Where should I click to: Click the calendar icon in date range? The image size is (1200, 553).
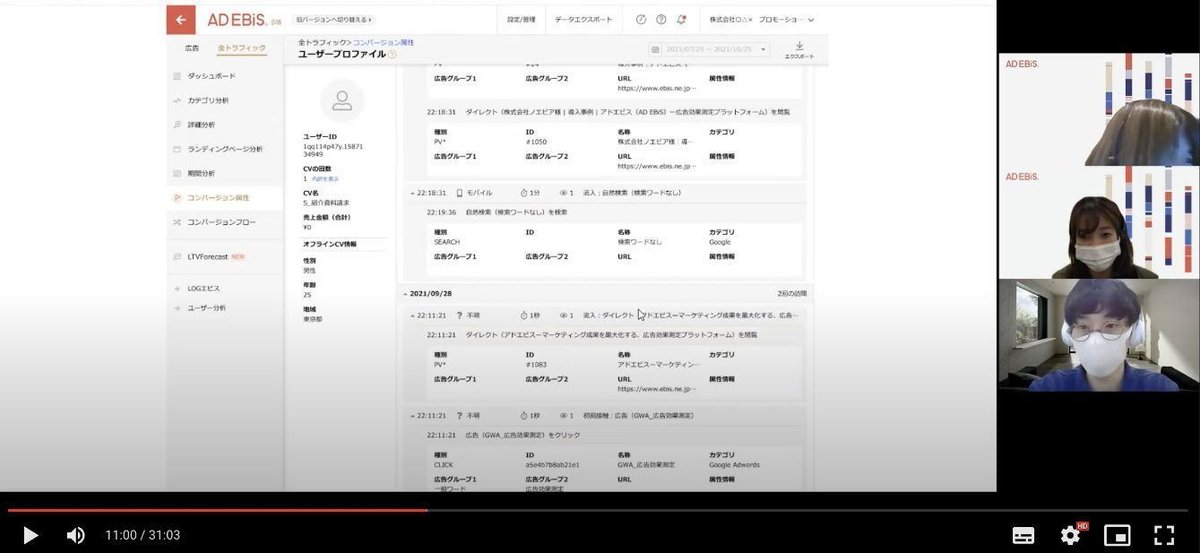coord(655,49)
